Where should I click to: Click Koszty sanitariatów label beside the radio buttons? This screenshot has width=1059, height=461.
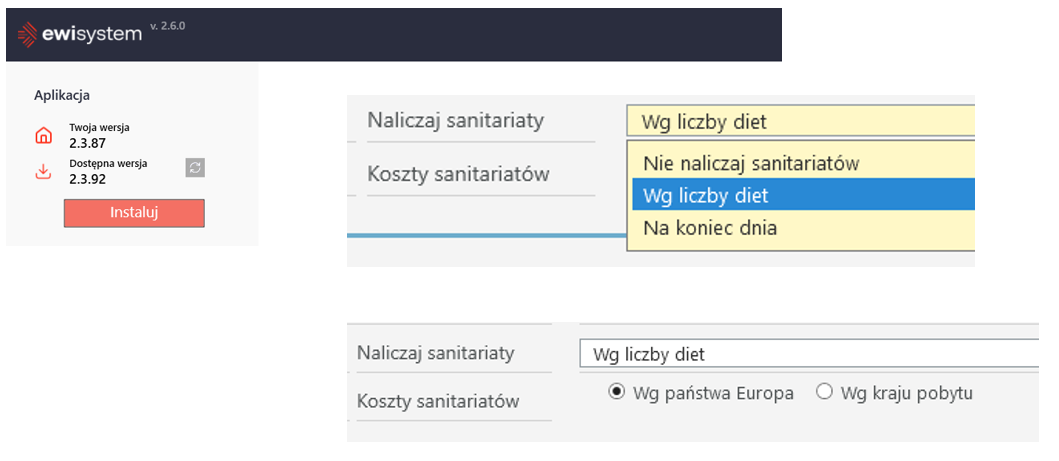point(438,401)
